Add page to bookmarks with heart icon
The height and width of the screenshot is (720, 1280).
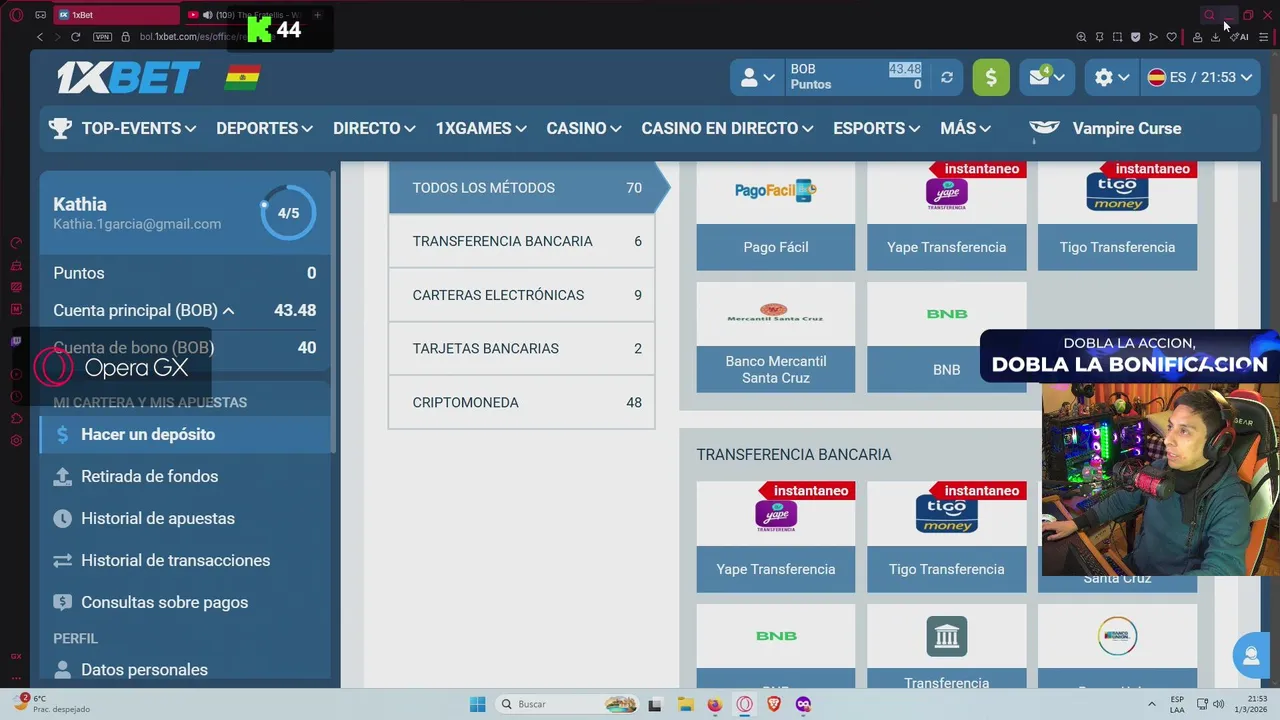pos(1172,37)
